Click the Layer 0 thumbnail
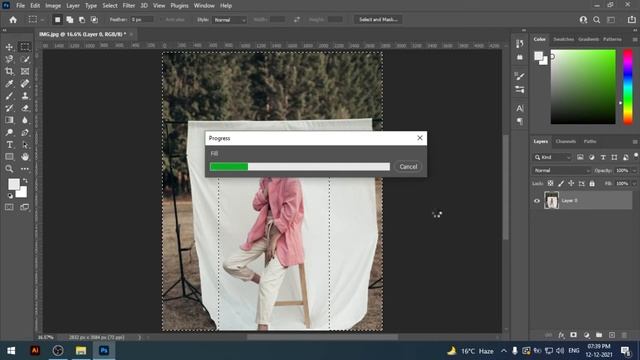The width and height of the screenshot is (640, 360). tap(551, 201)
